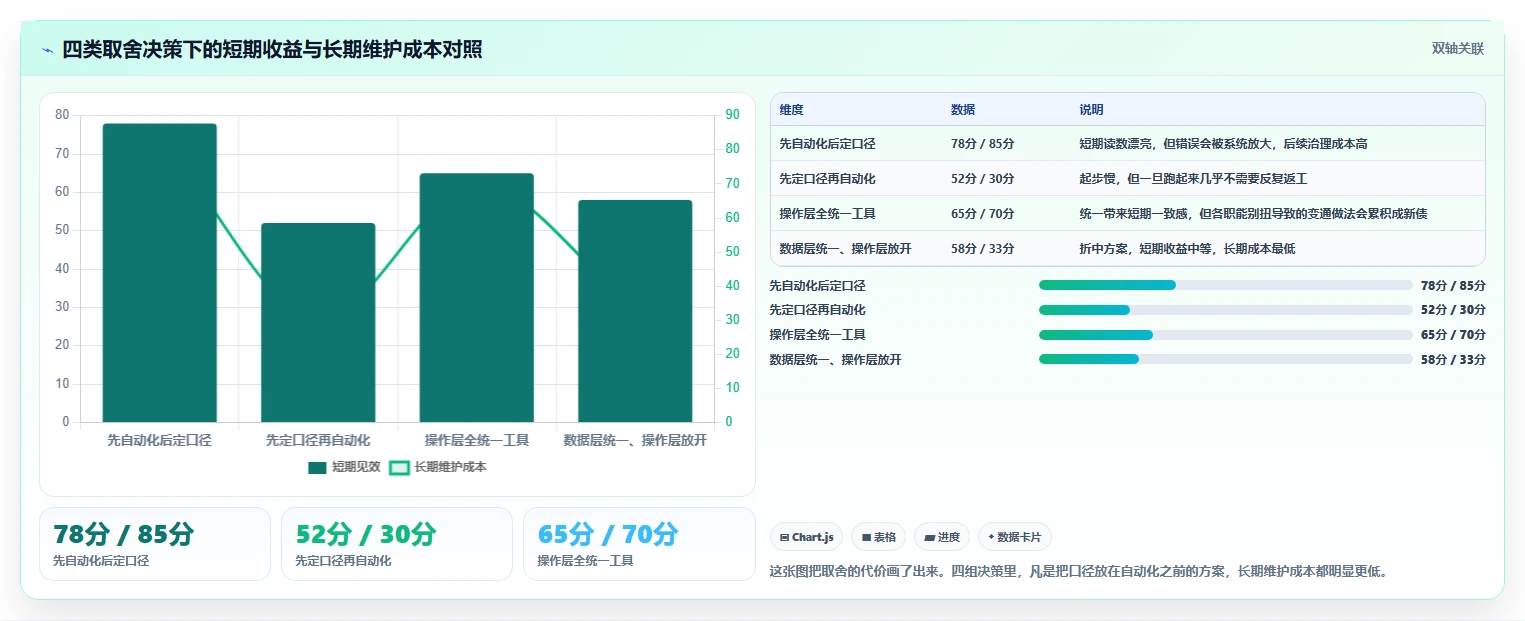Click the 先定口径再自动化 bar in chart
The image size is (1525, 621).
click(x=318, y=322)
